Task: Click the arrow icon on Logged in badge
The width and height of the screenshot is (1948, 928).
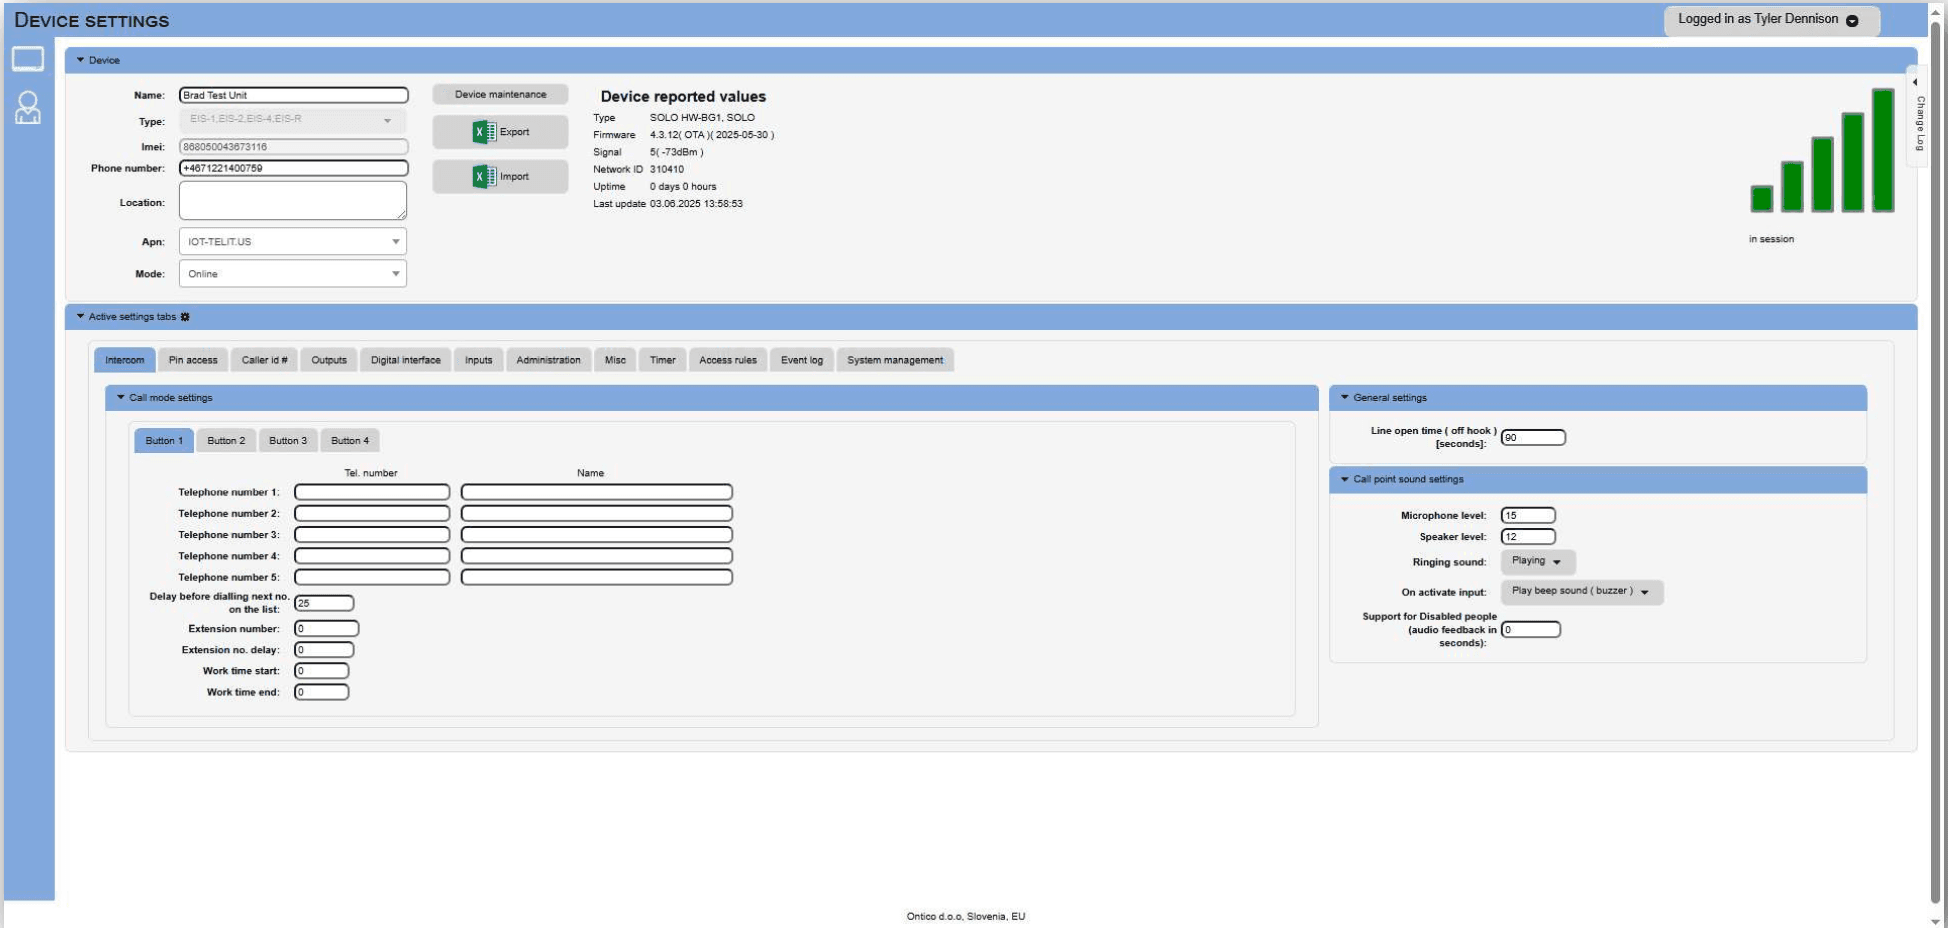Action: coord(1850,19)
